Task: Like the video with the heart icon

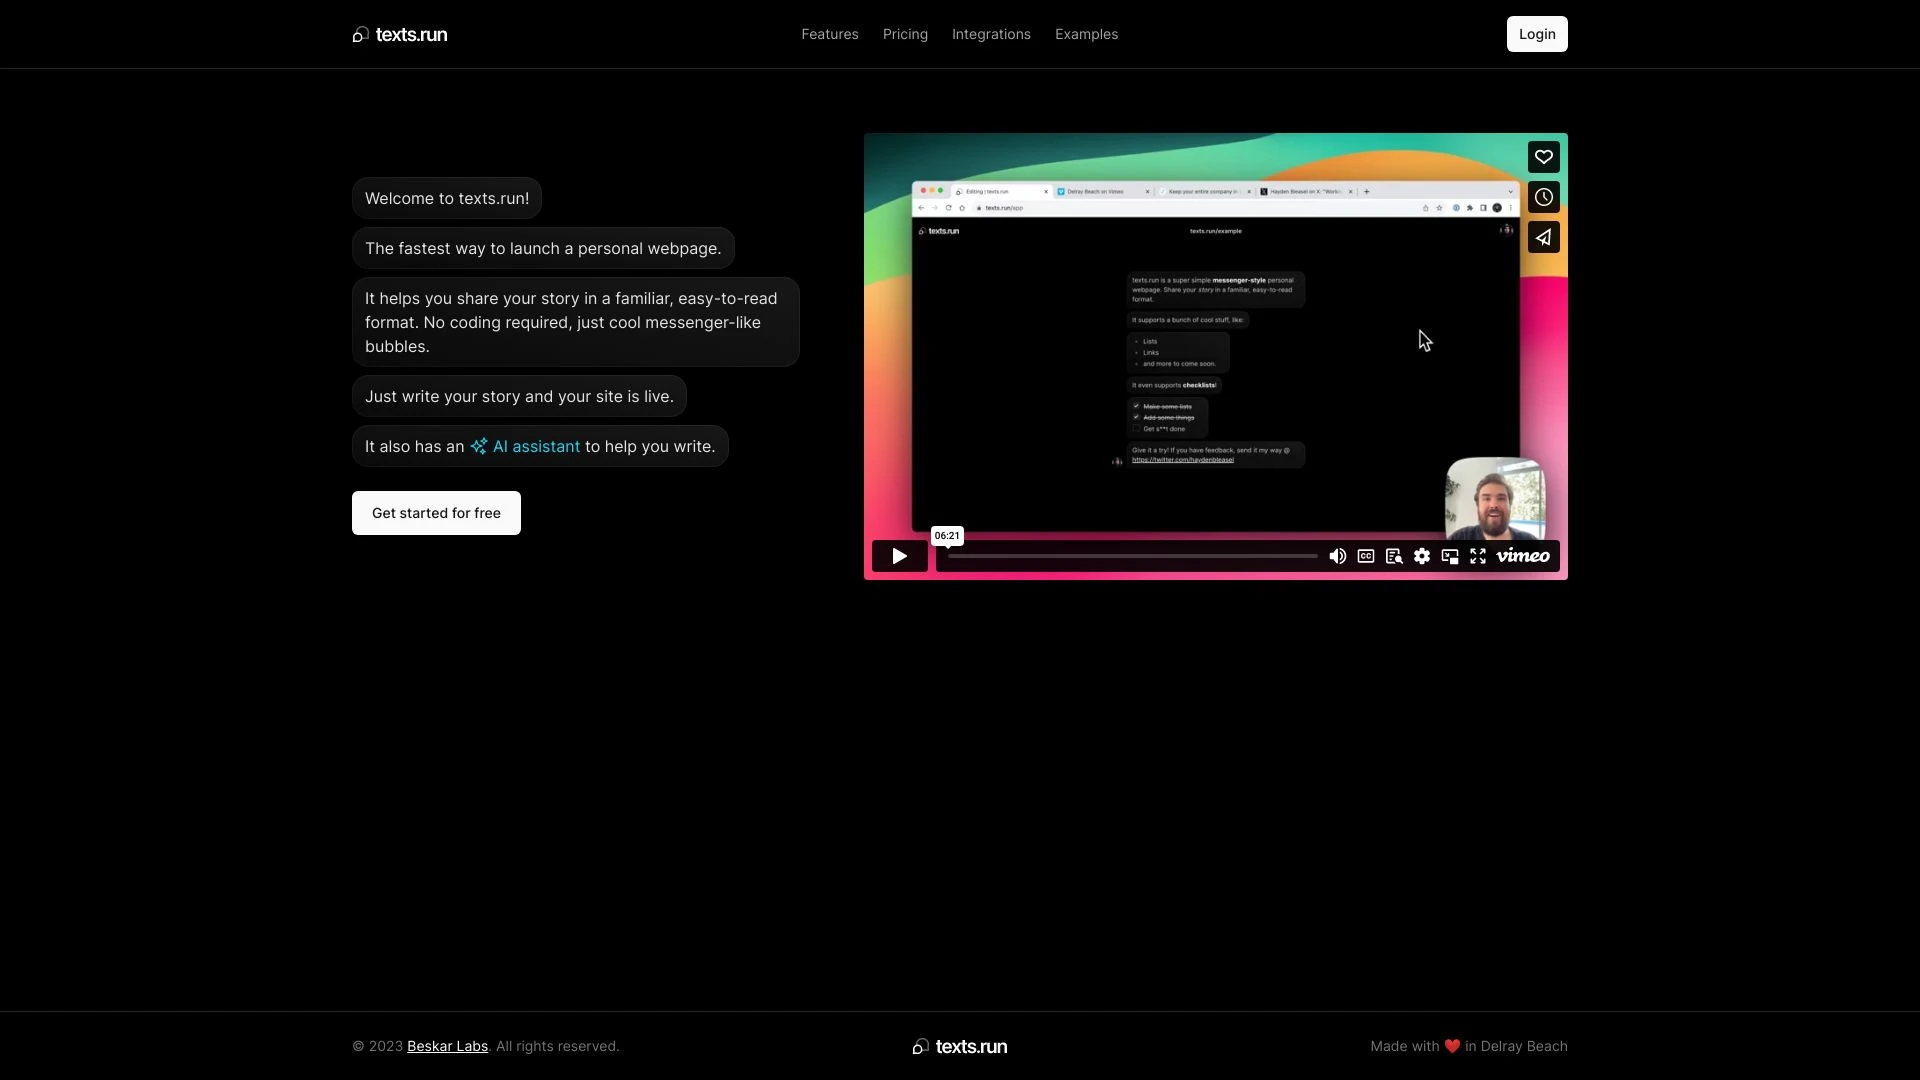Action: pyautogui.click(x=1543, y=156)
